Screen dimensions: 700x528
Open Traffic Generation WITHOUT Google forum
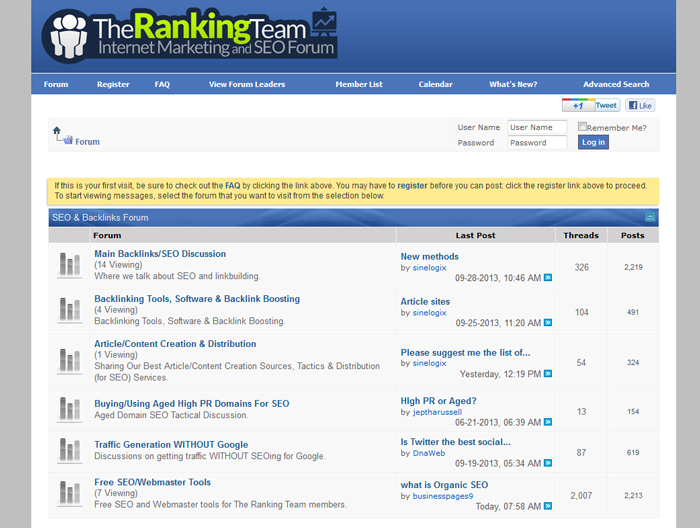171,445
